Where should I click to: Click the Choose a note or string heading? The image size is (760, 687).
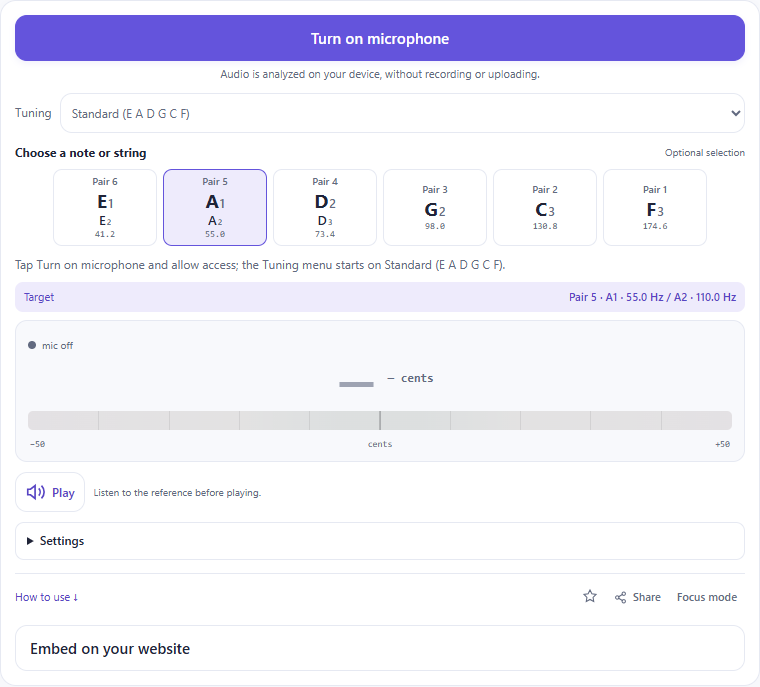point(80,153)
